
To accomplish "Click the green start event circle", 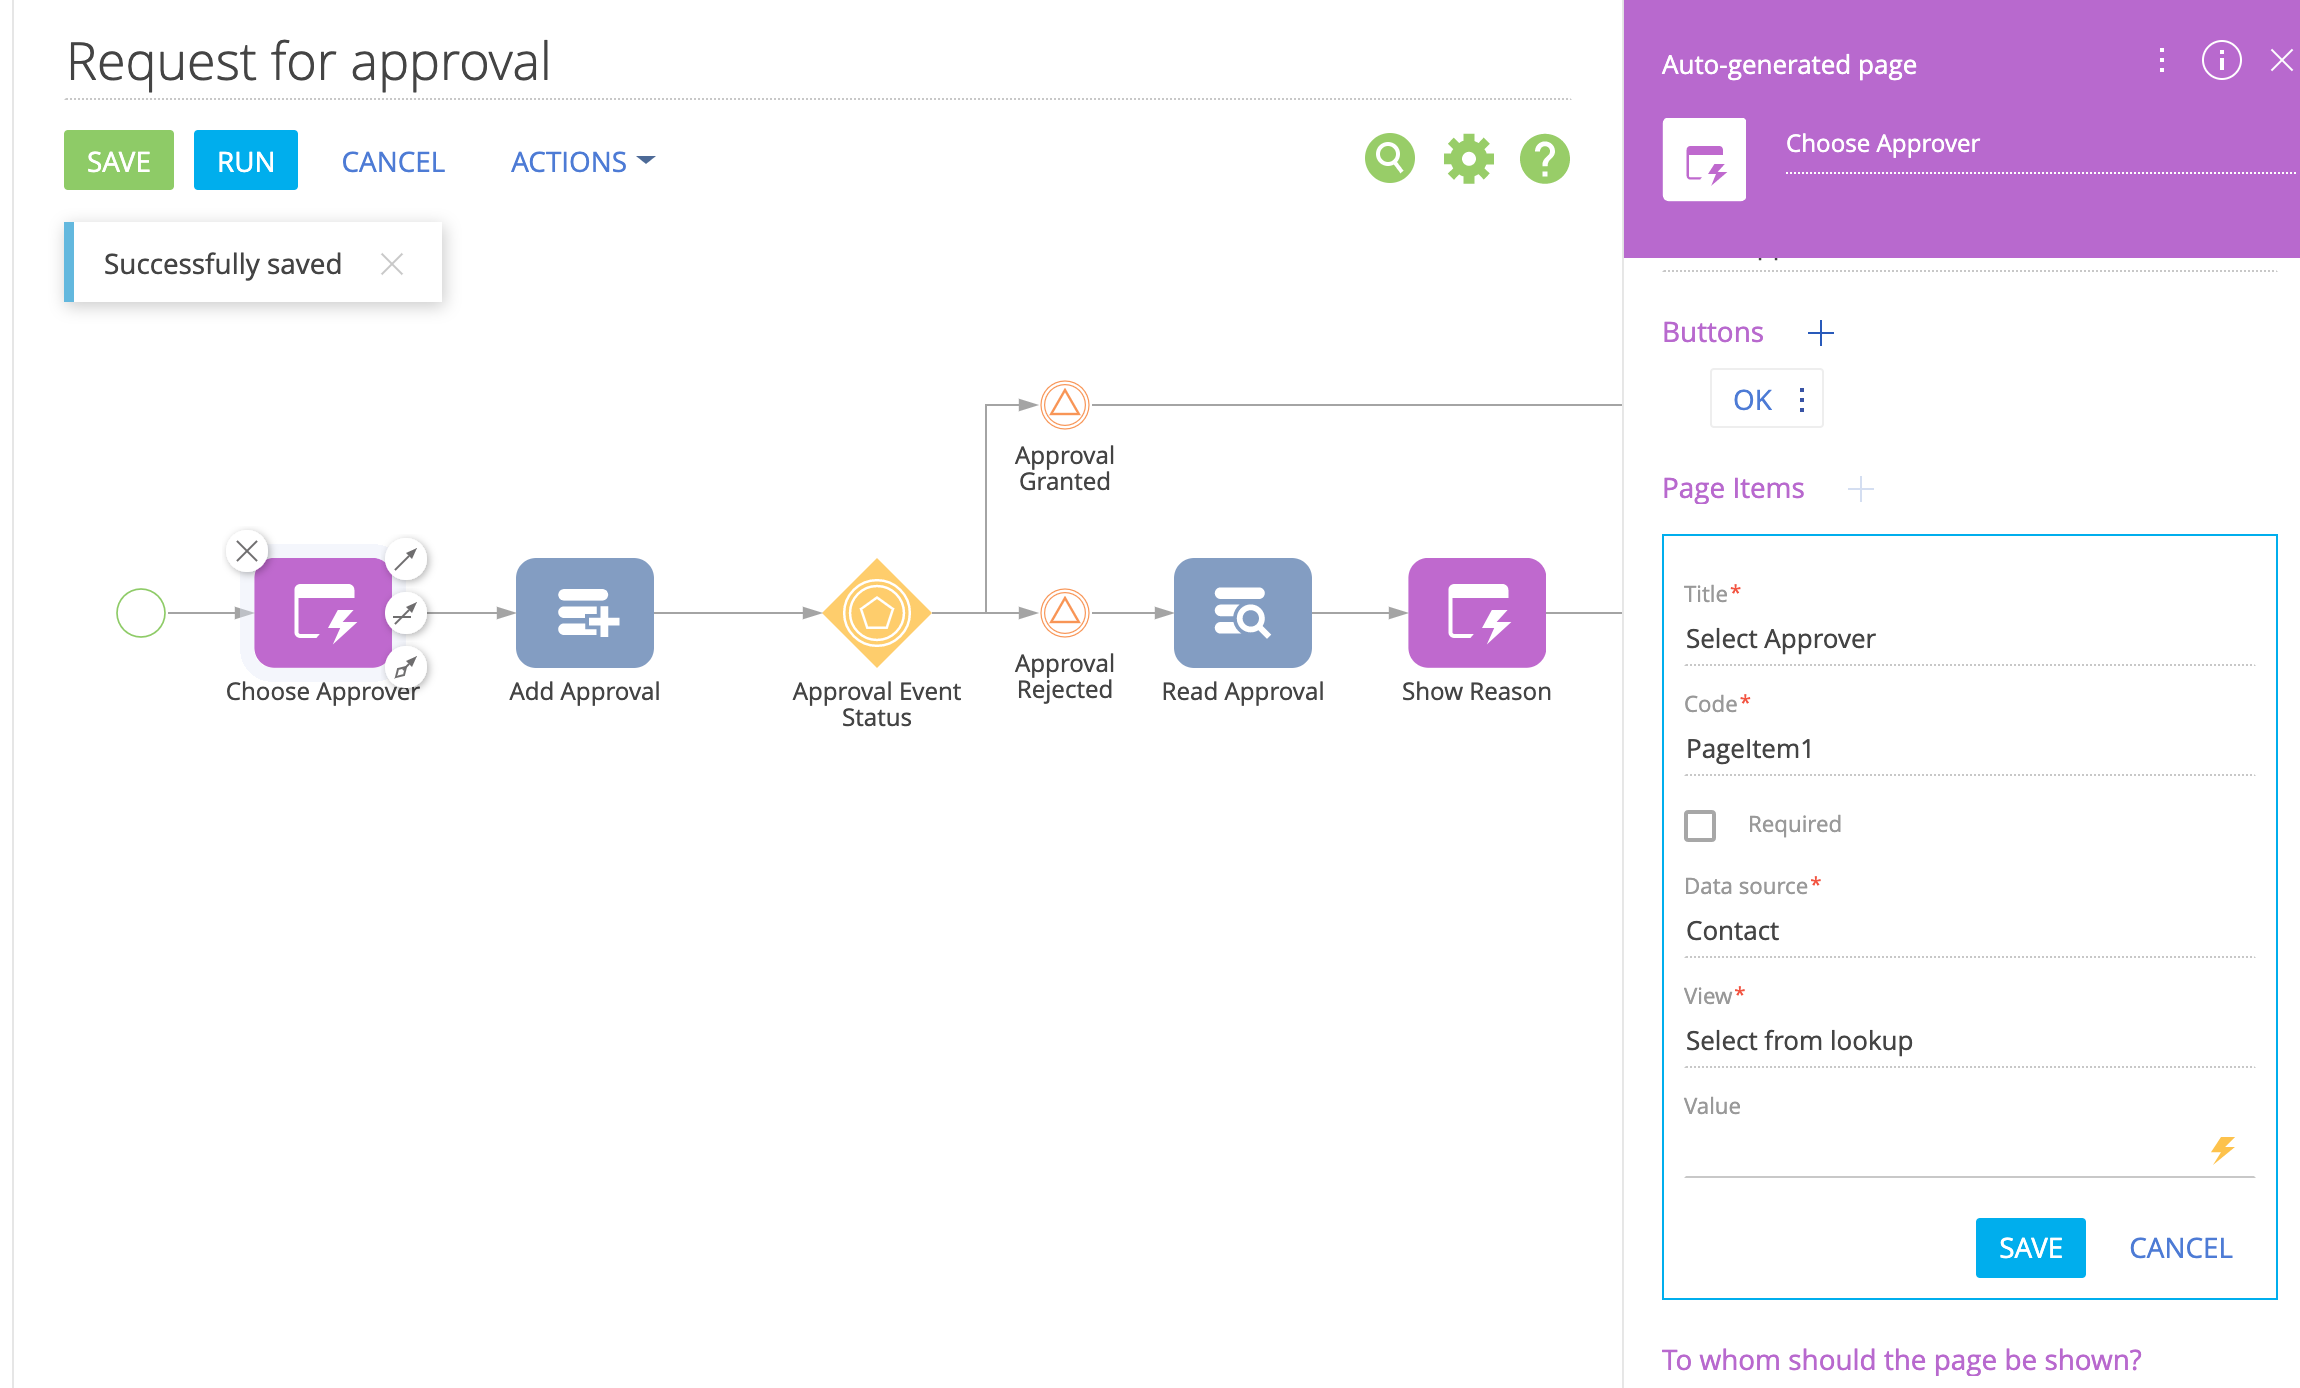I will coord(141,613).
